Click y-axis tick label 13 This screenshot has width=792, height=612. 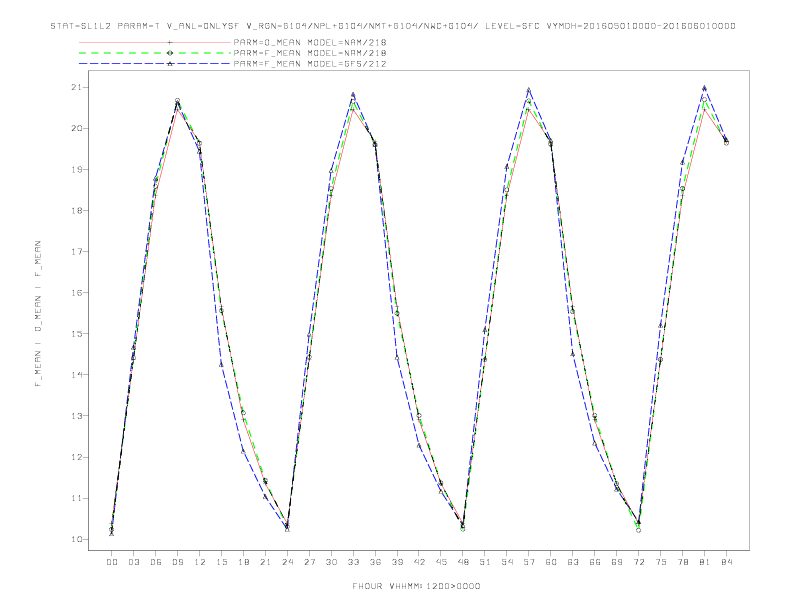[77, 416]
